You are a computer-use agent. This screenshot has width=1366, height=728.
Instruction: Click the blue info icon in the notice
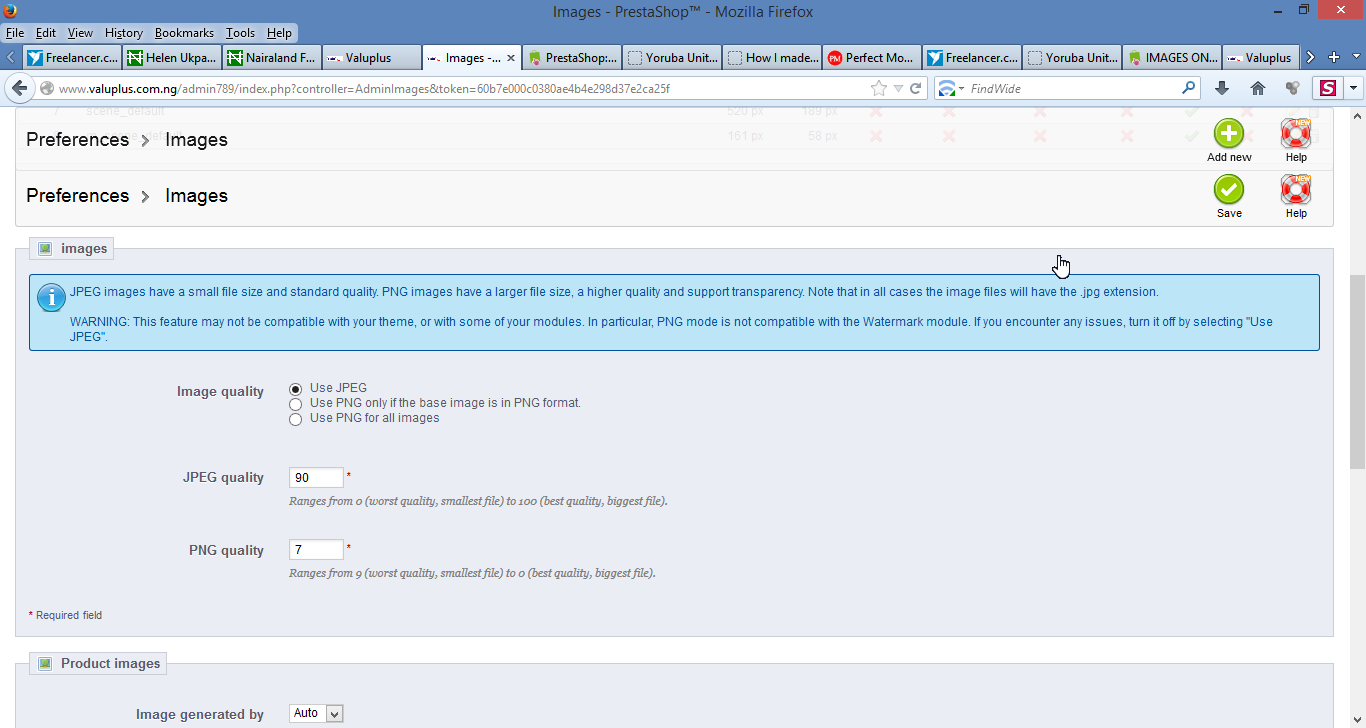[50, 298]
